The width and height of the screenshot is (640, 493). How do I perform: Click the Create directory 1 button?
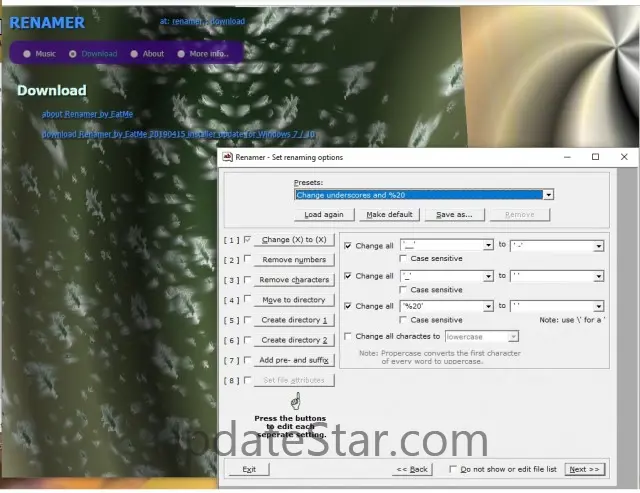pos(294,320)
